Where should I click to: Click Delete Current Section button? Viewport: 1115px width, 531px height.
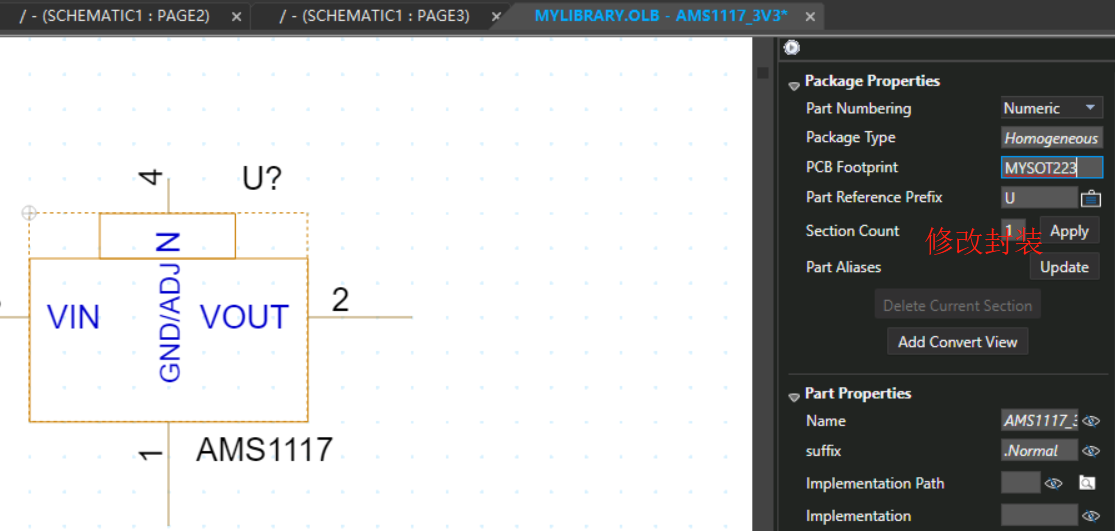point(957,305)
